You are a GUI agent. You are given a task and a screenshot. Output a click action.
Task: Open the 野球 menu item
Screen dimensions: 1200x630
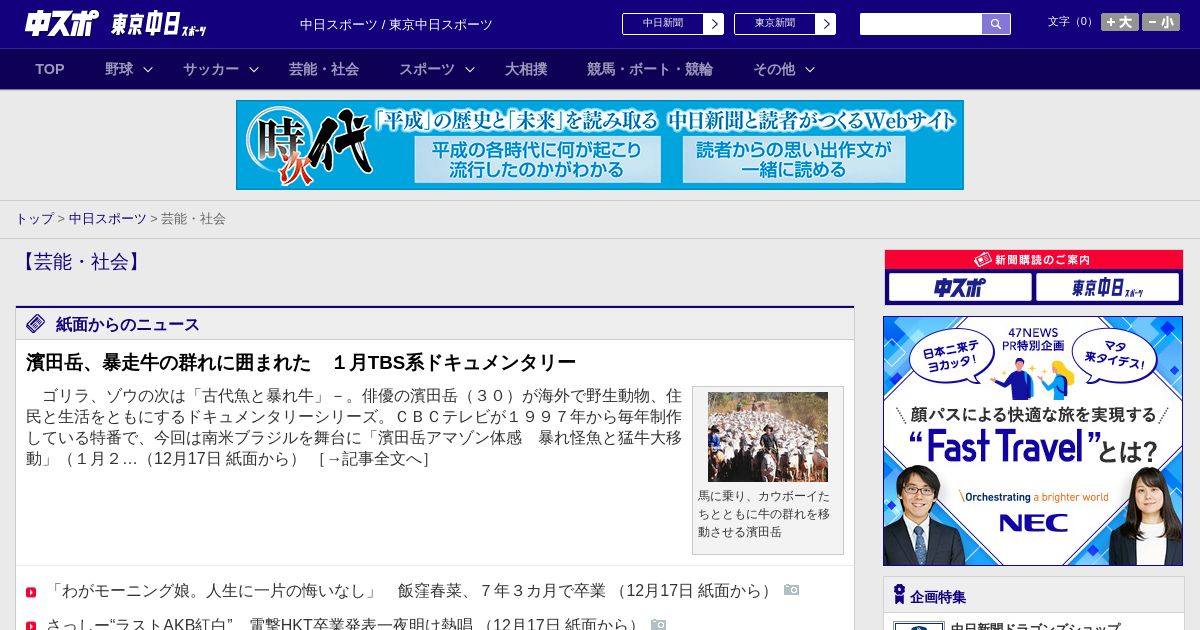pyautogui.click(x=119, y=69)
